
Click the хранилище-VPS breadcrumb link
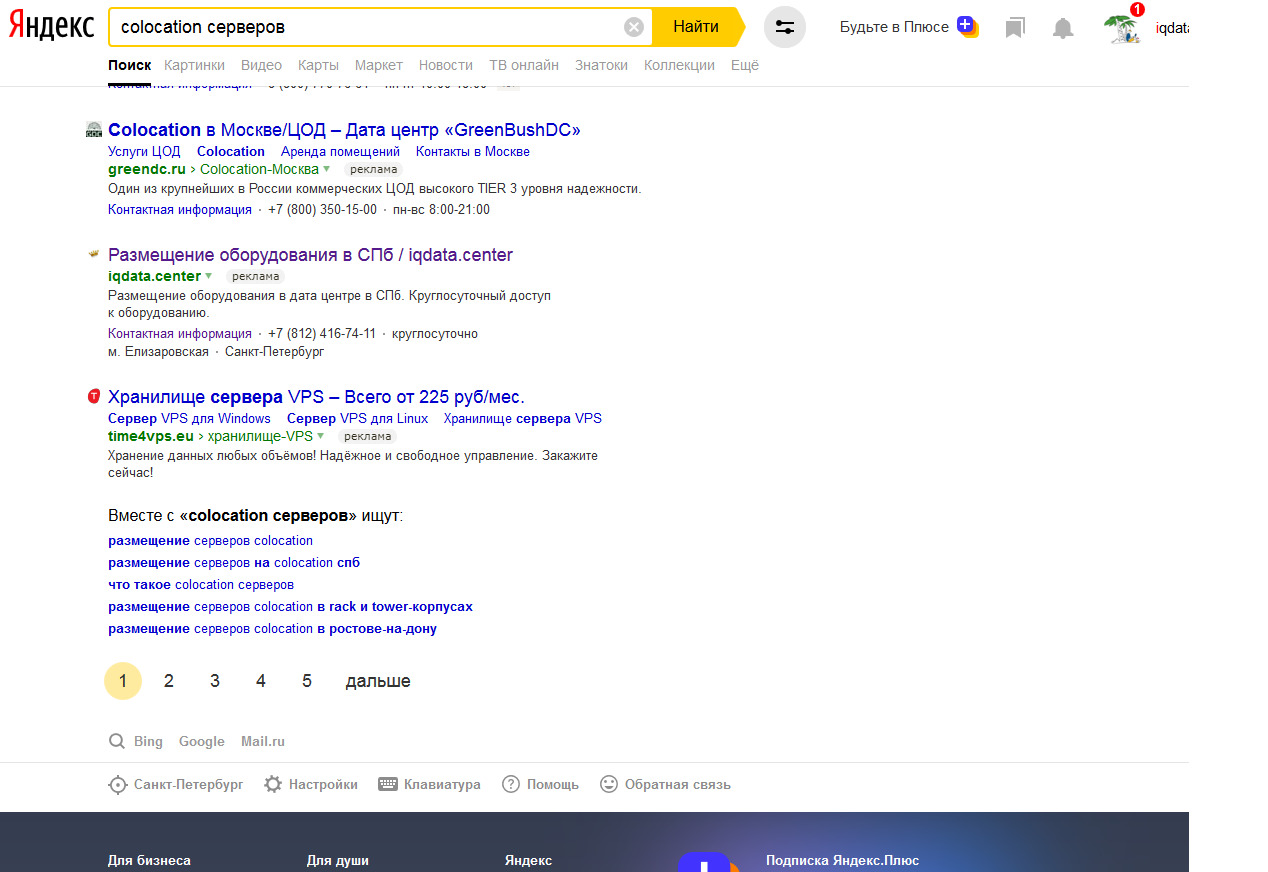click(x=260, y=437)
